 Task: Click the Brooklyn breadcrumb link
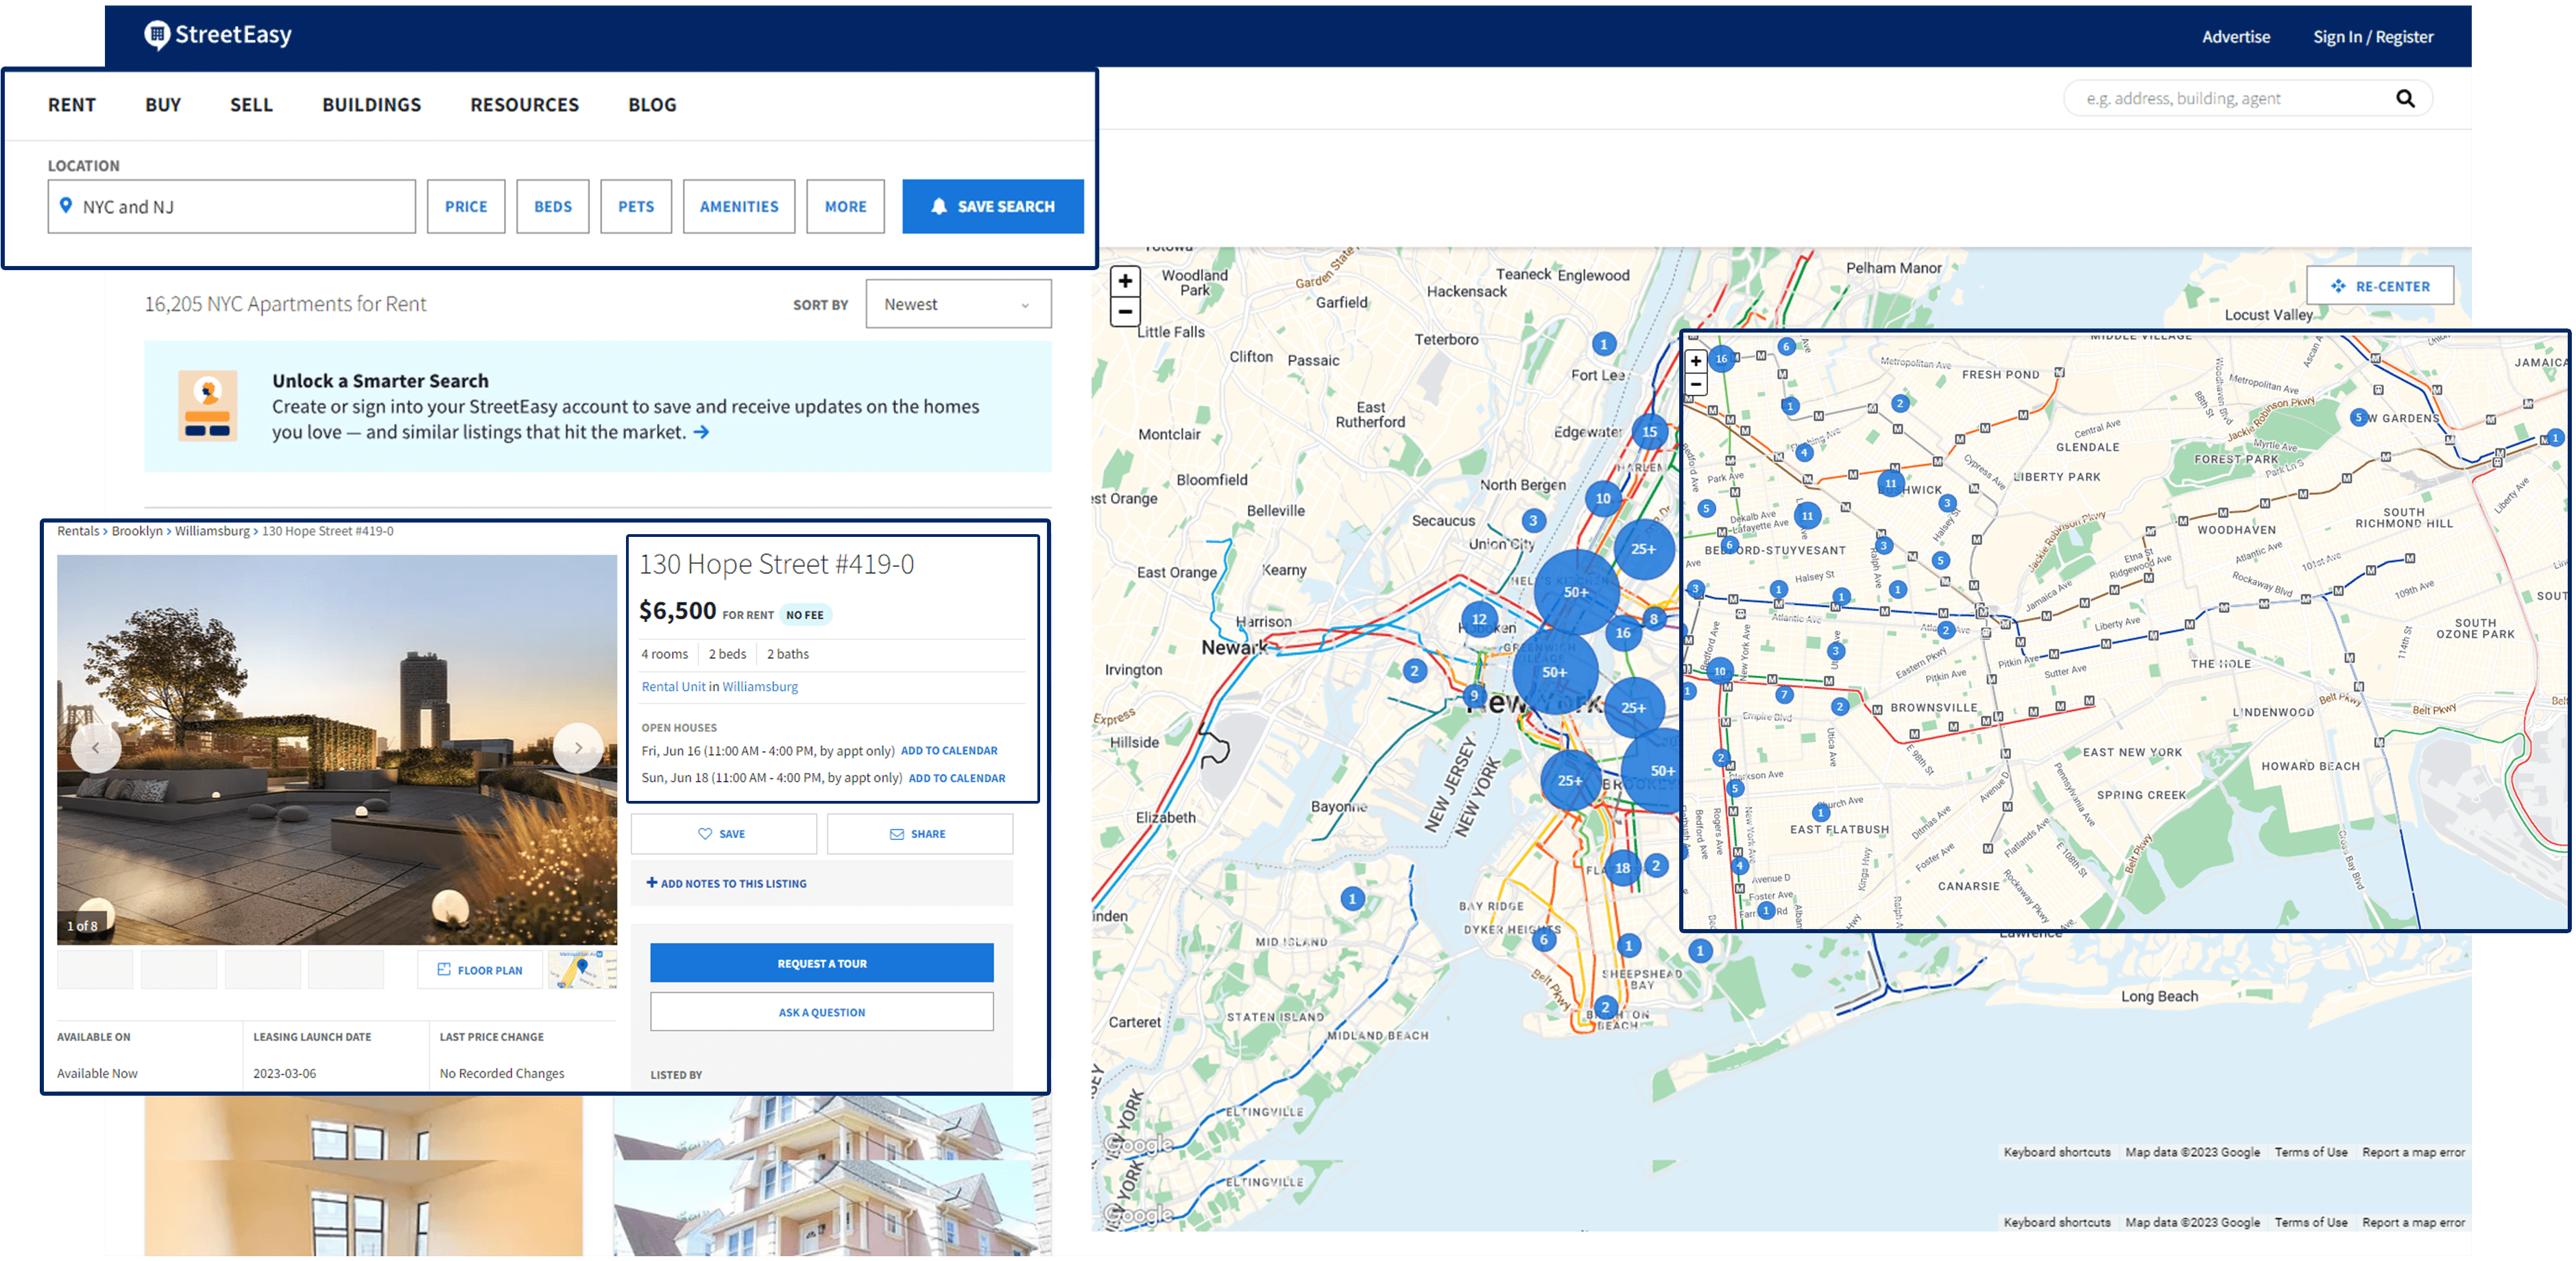coord(137,531)
